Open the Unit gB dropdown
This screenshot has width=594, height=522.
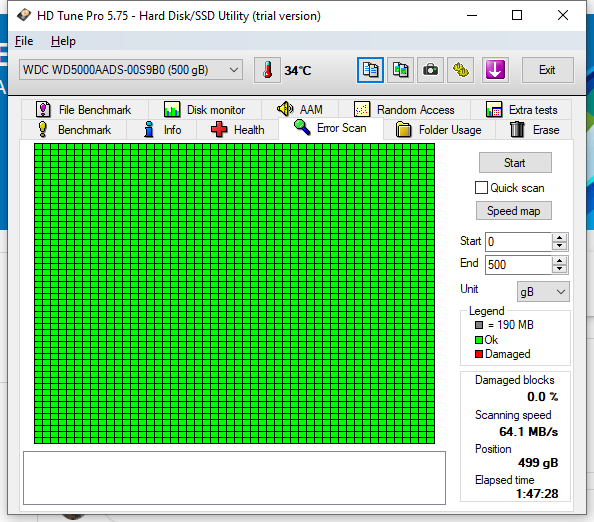coord(543,292)
